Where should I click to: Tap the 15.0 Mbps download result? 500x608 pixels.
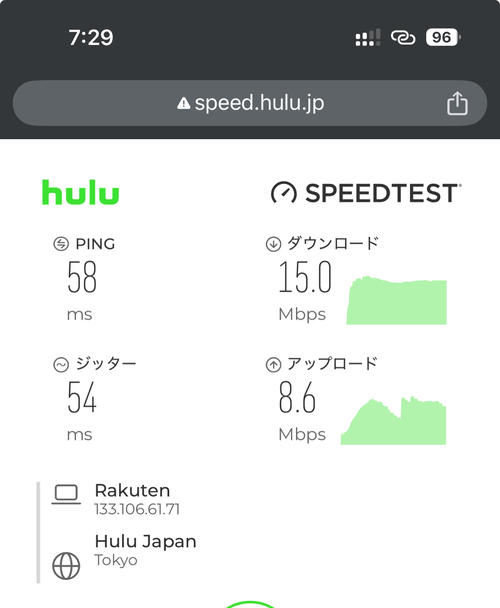pos(305,276)
